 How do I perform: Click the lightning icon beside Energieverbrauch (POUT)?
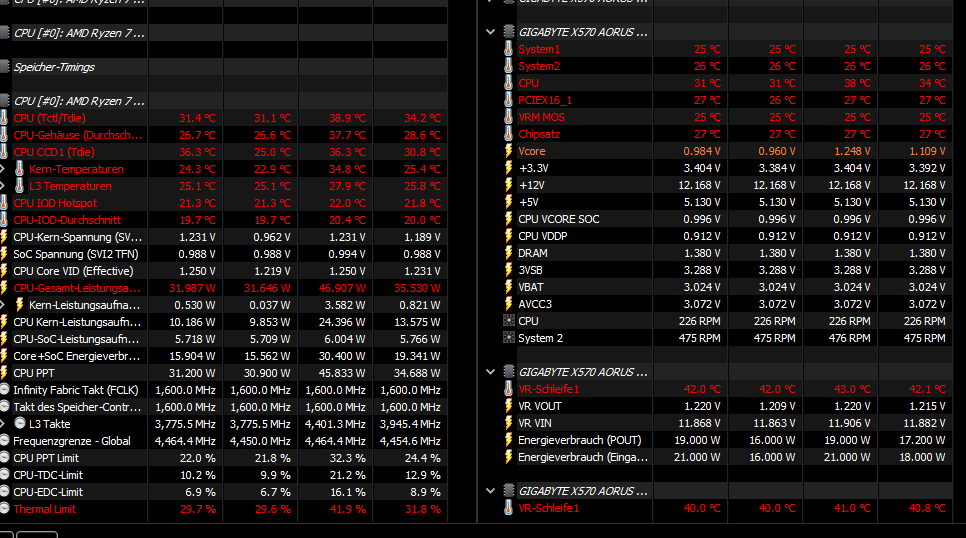[508, 440]
